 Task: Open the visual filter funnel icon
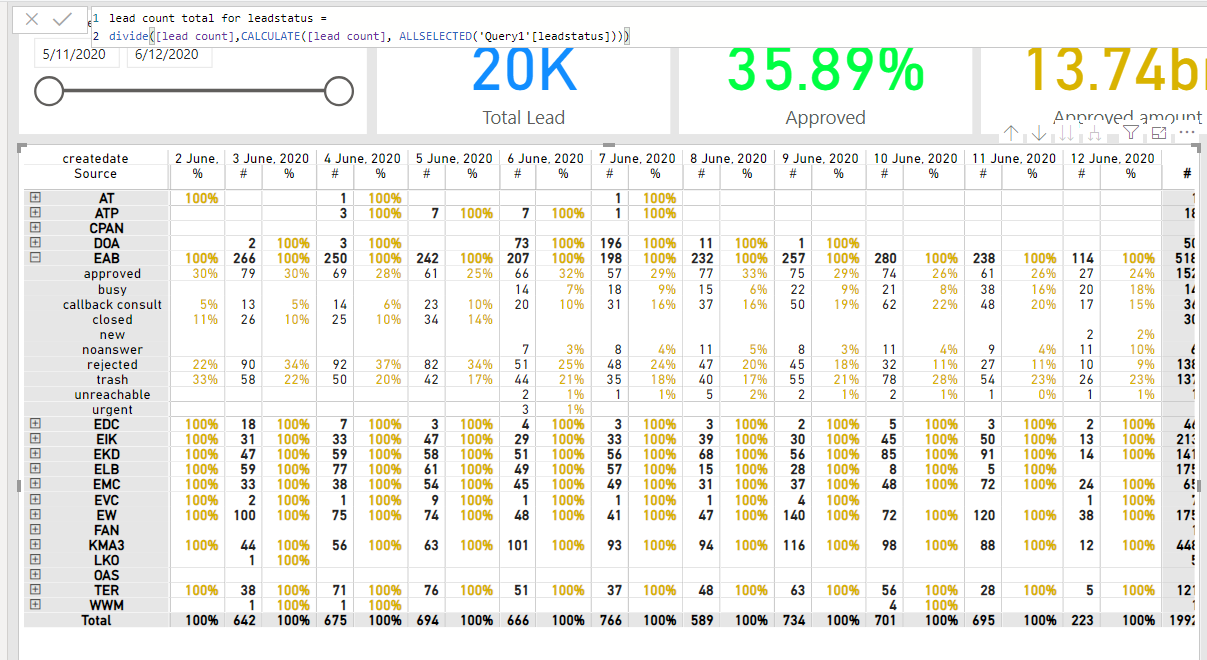click(x=1131, y=133)
